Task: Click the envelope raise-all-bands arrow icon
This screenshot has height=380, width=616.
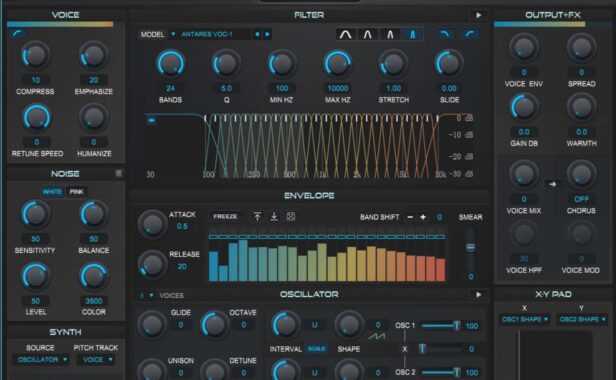Action: (x=257, y=217)
